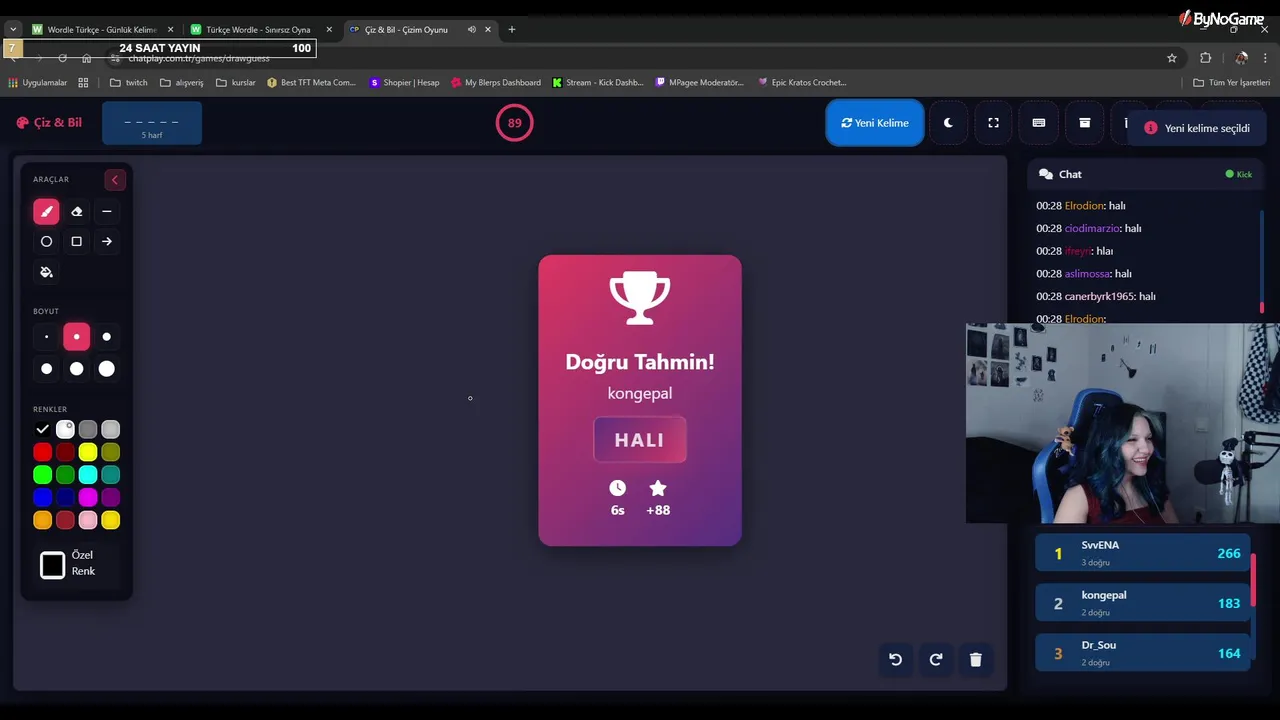Click the Kick connection status indicator
The width and height of the screenshot is (1280, 720).
click(x=1239, y=174)
